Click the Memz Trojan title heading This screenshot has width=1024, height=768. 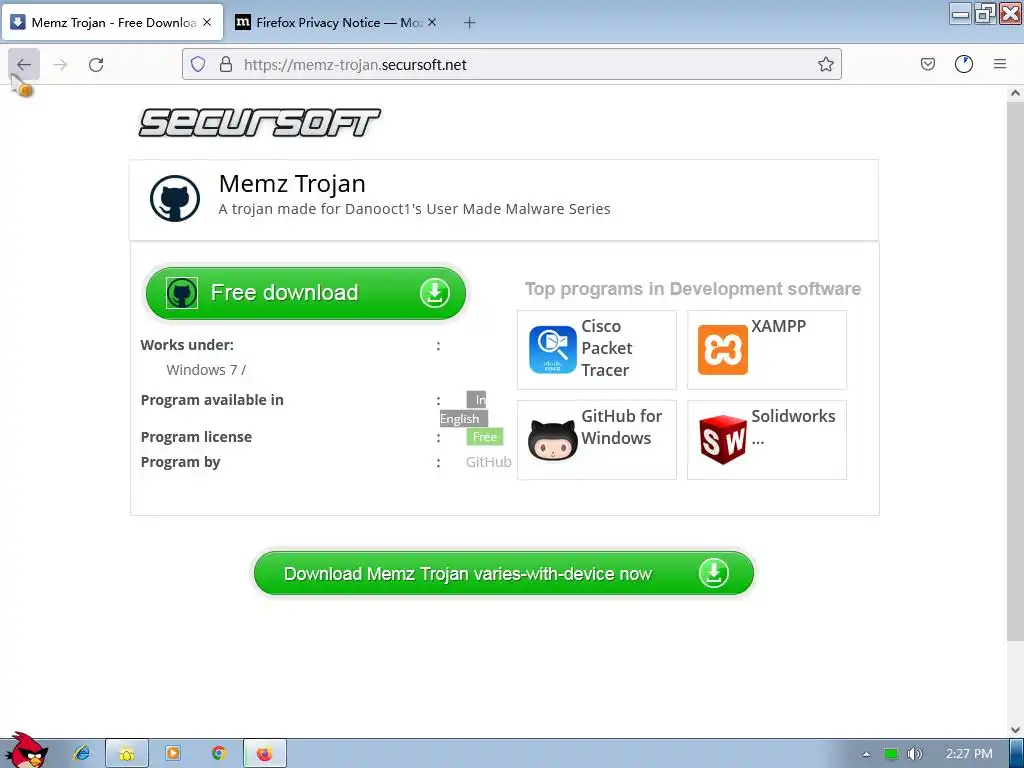292,184
